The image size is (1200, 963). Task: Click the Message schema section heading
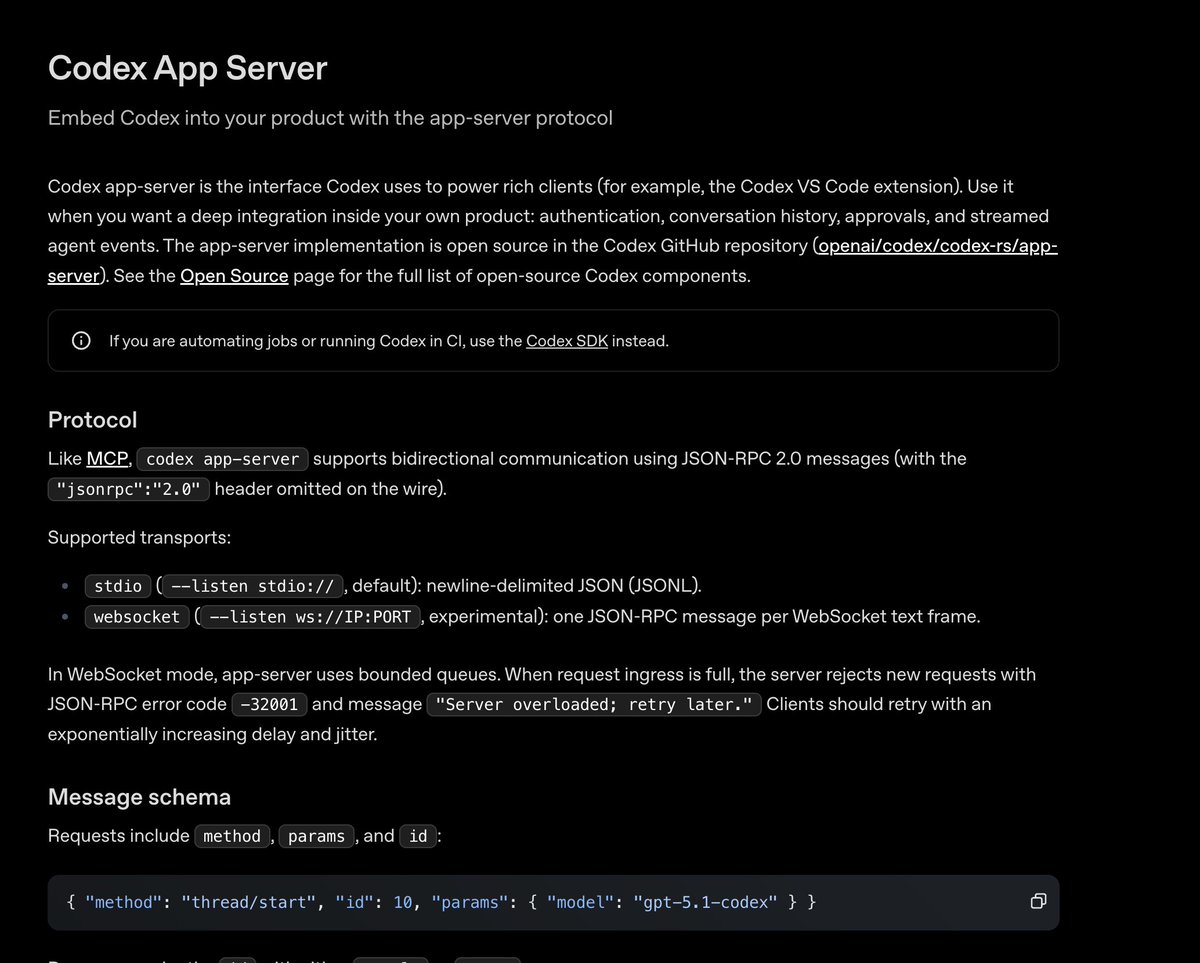[x=139, y=797]
